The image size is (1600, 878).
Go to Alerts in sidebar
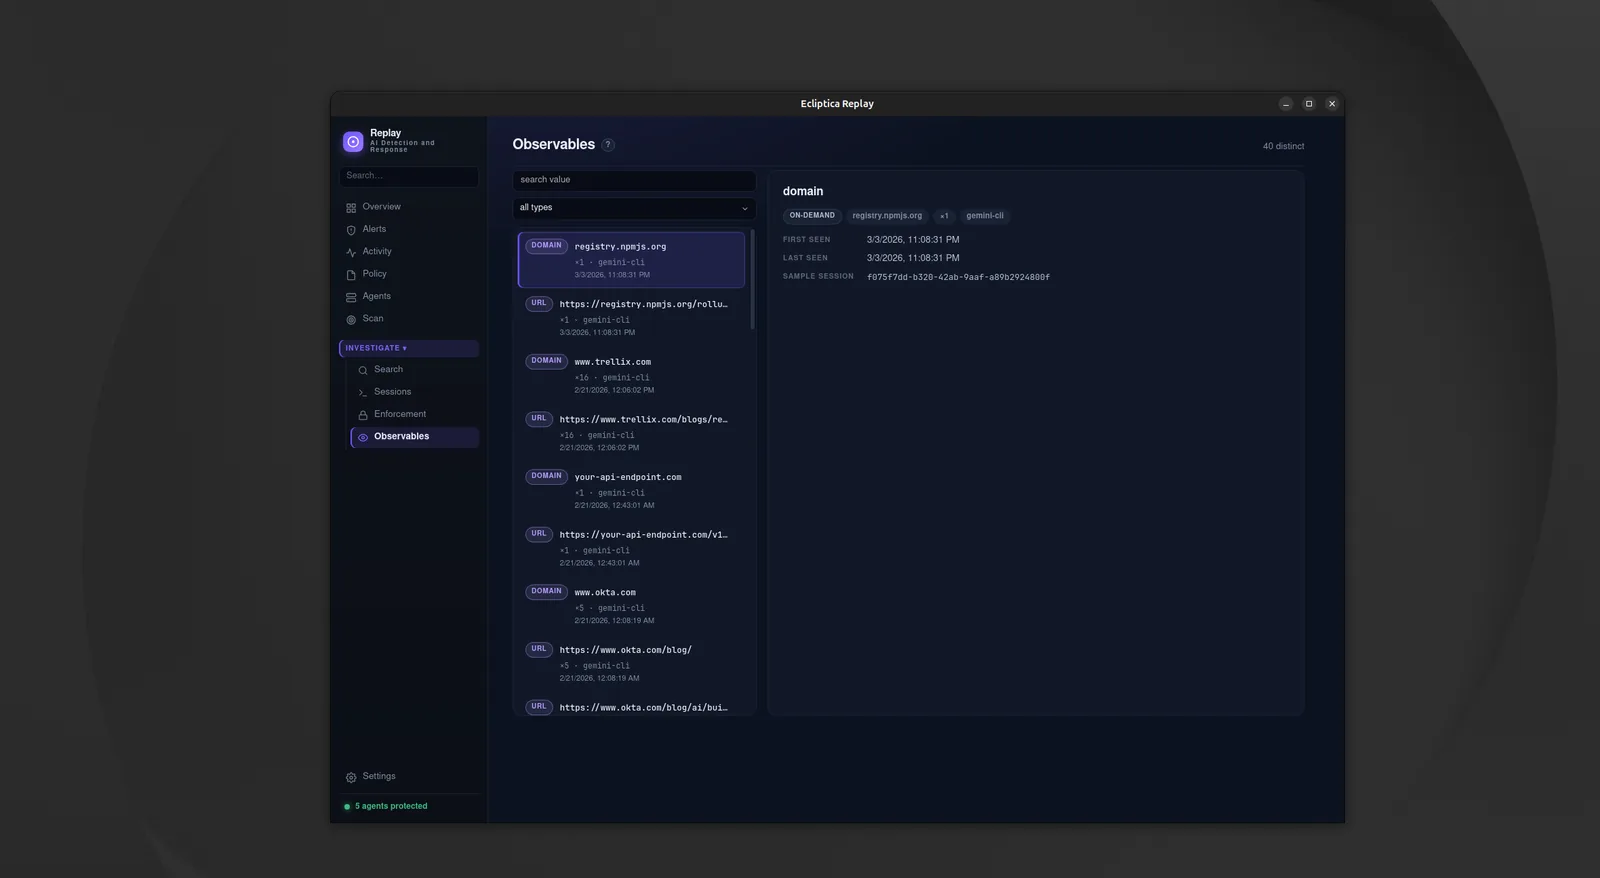click(374, 229)
